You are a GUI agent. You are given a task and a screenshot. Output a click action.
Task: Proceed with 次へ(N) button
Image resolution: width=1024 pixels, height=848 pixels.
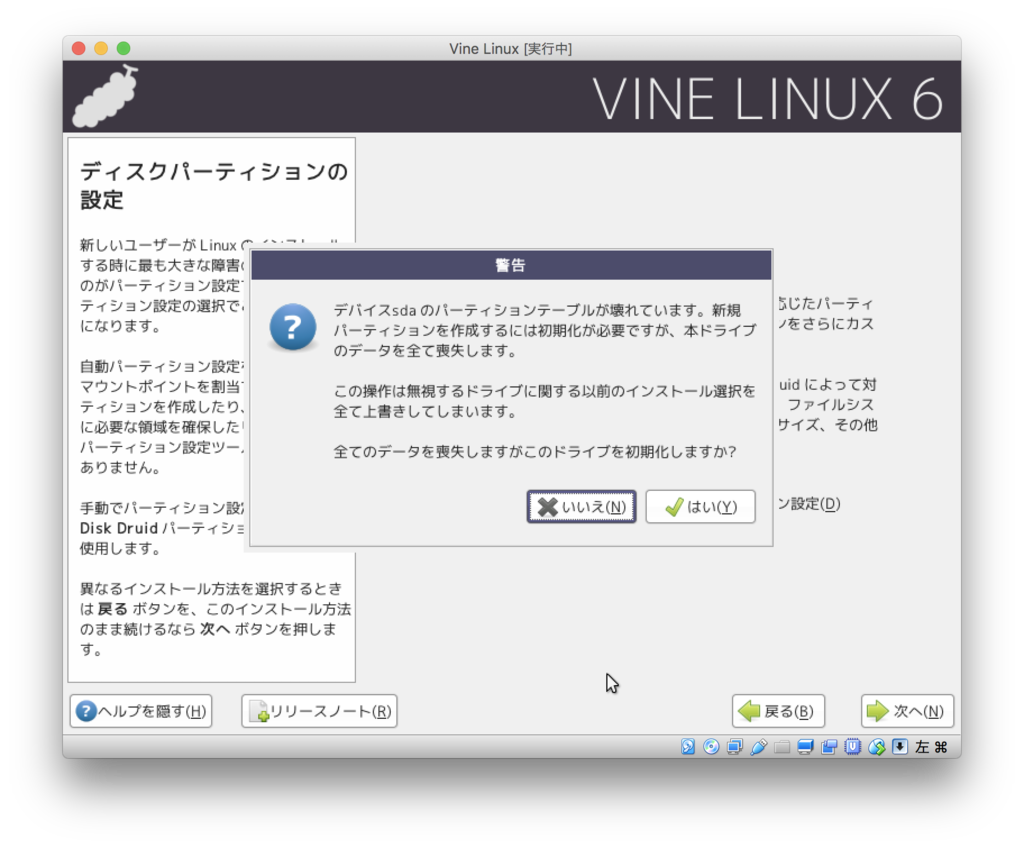[907, 711]
